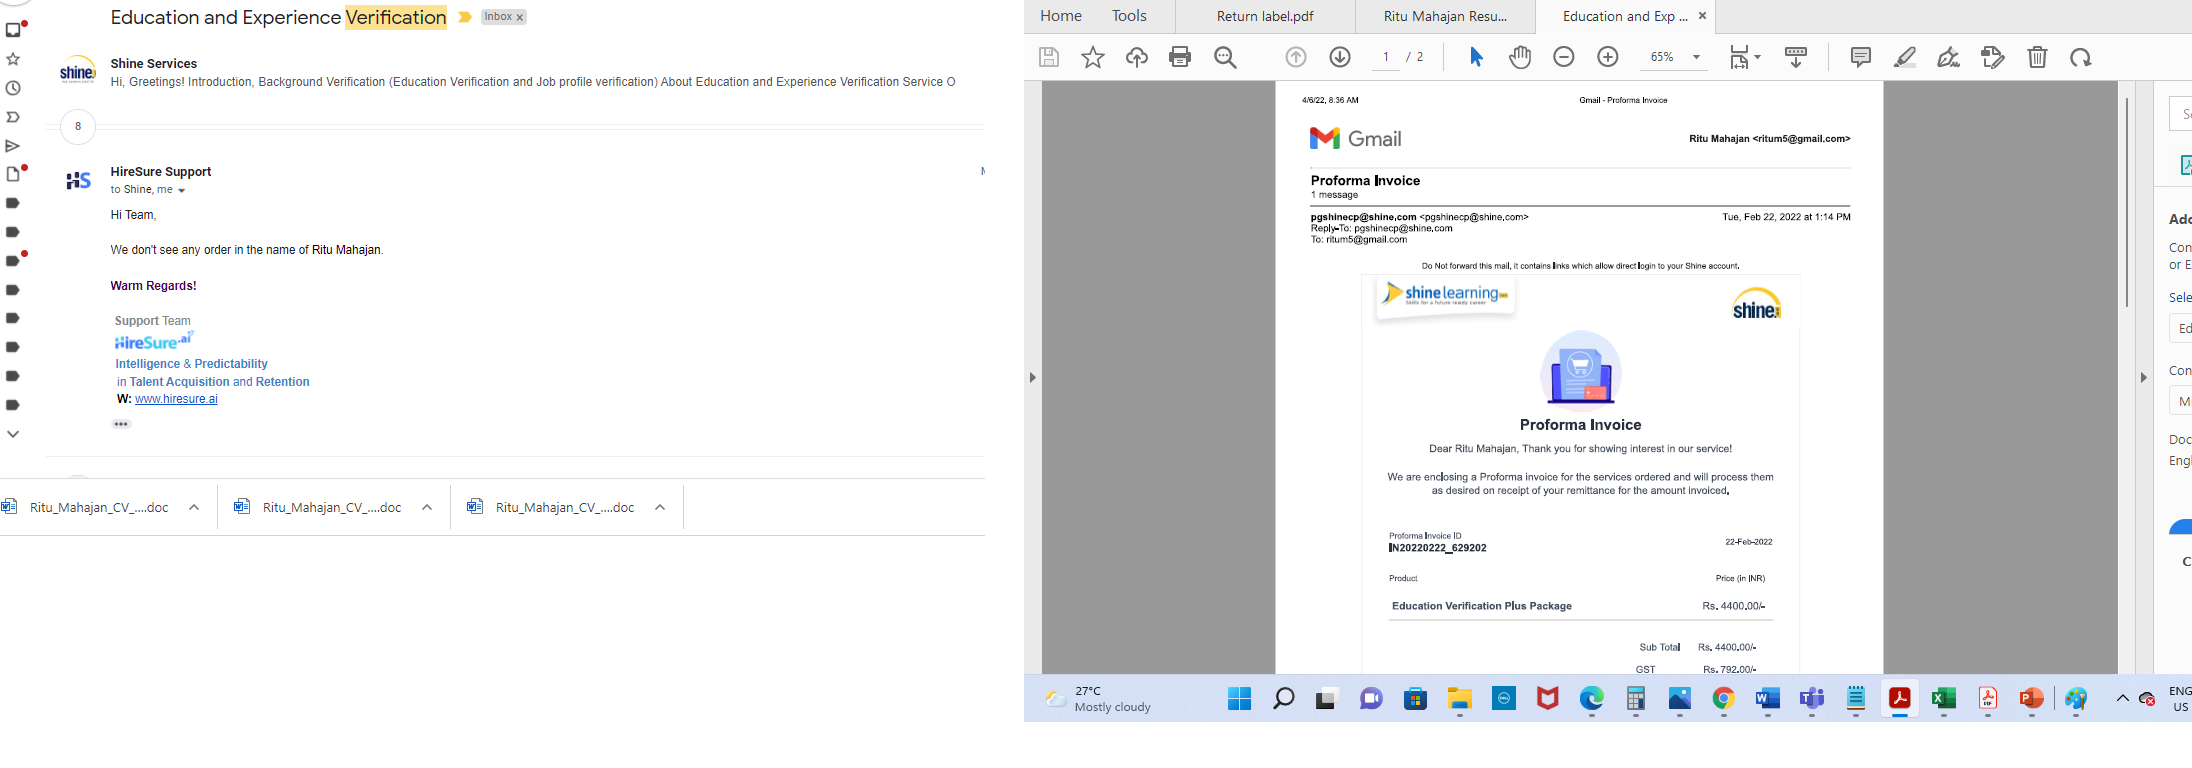This screenshot has width=2192, height=768.
Task: Rotate the page with rotate icon
Action: (2081, 57)
